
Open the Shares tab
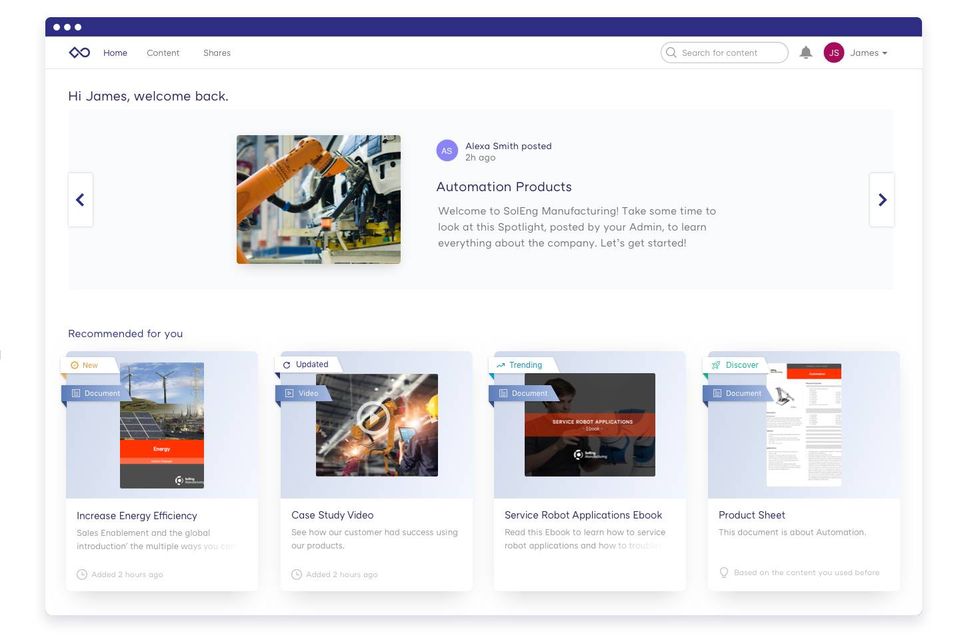pos(217,53)
